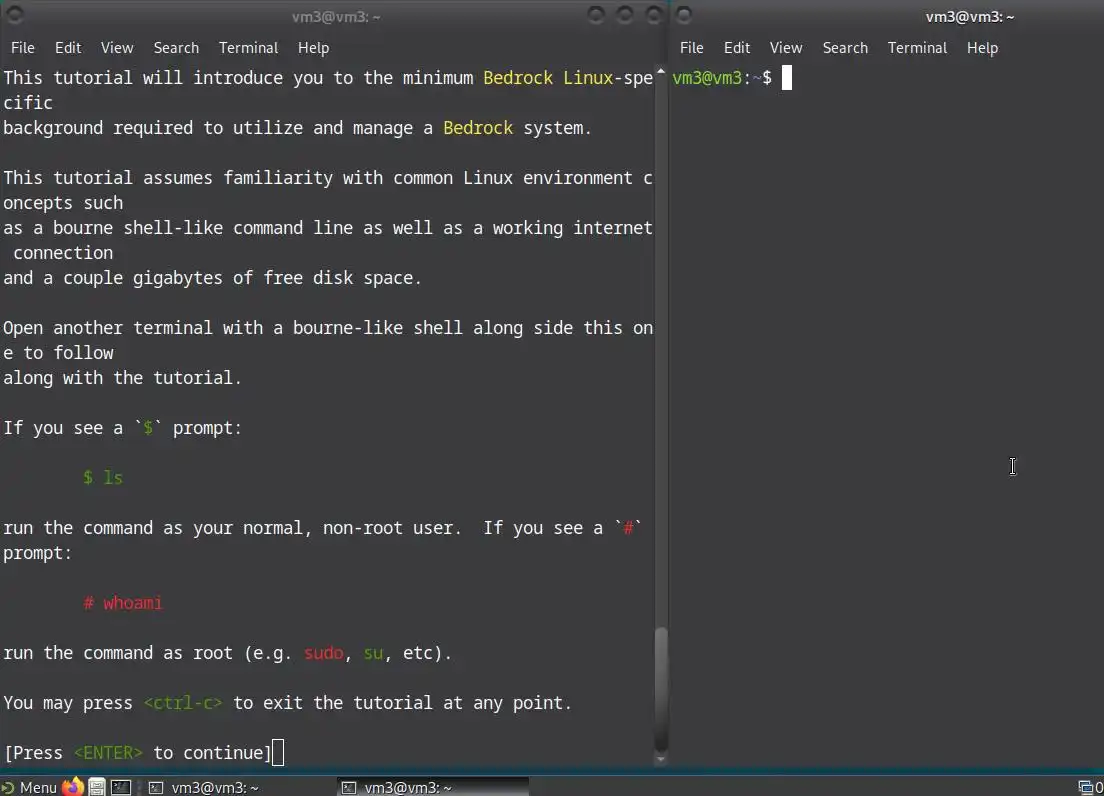Open window menu button of left terminal
The height and width of the screenshot is (796, 1104).
pyautogui.click(x=15, y=15)
